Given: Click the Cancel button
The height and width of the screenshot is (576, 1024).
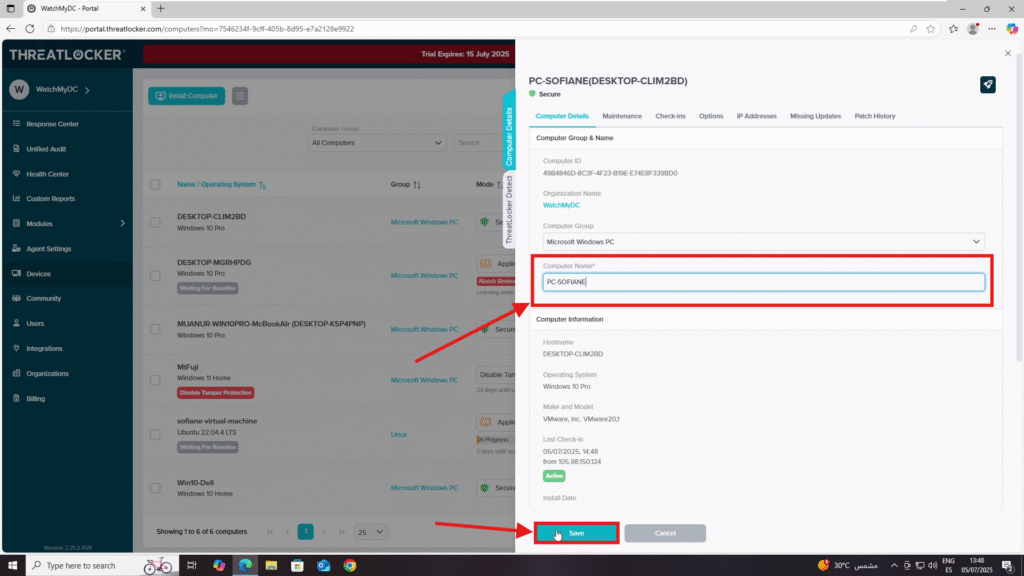Looking at the screenshot, I should [x=665, y=534].
